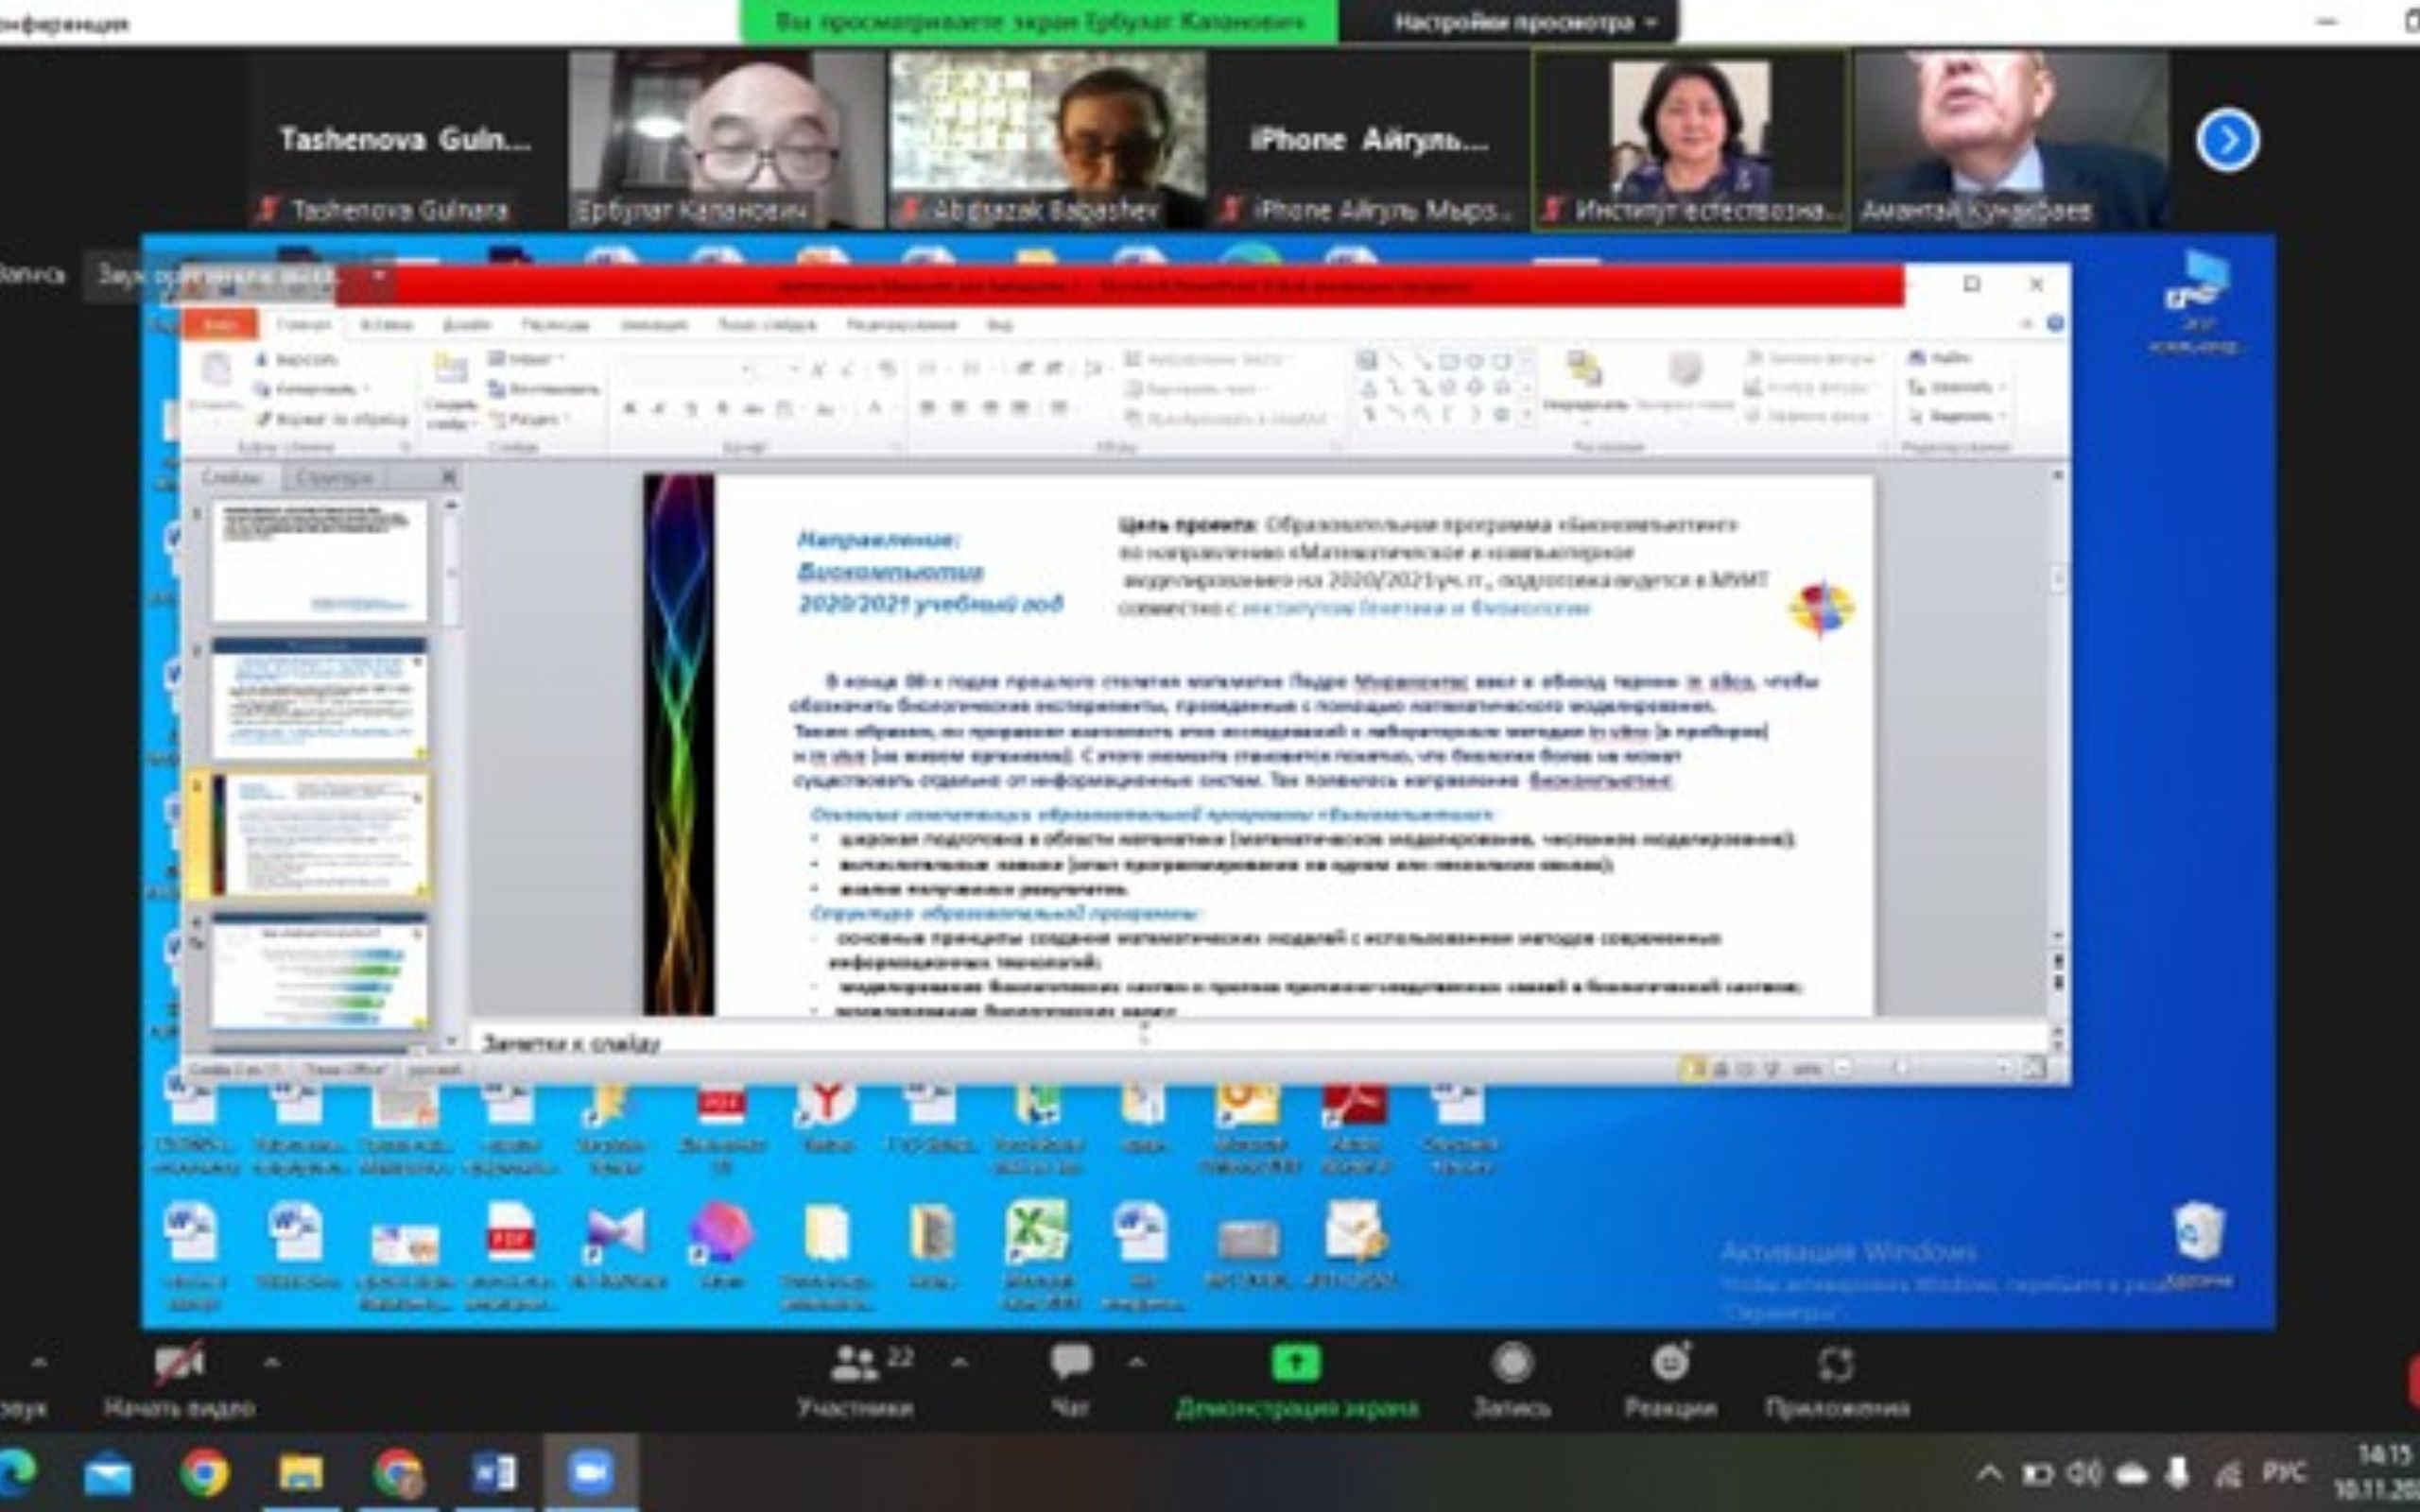Click the system tray volume icon
Image resolution: width=2420 pixels, height=1512 pixels.
(2084, 1473)
